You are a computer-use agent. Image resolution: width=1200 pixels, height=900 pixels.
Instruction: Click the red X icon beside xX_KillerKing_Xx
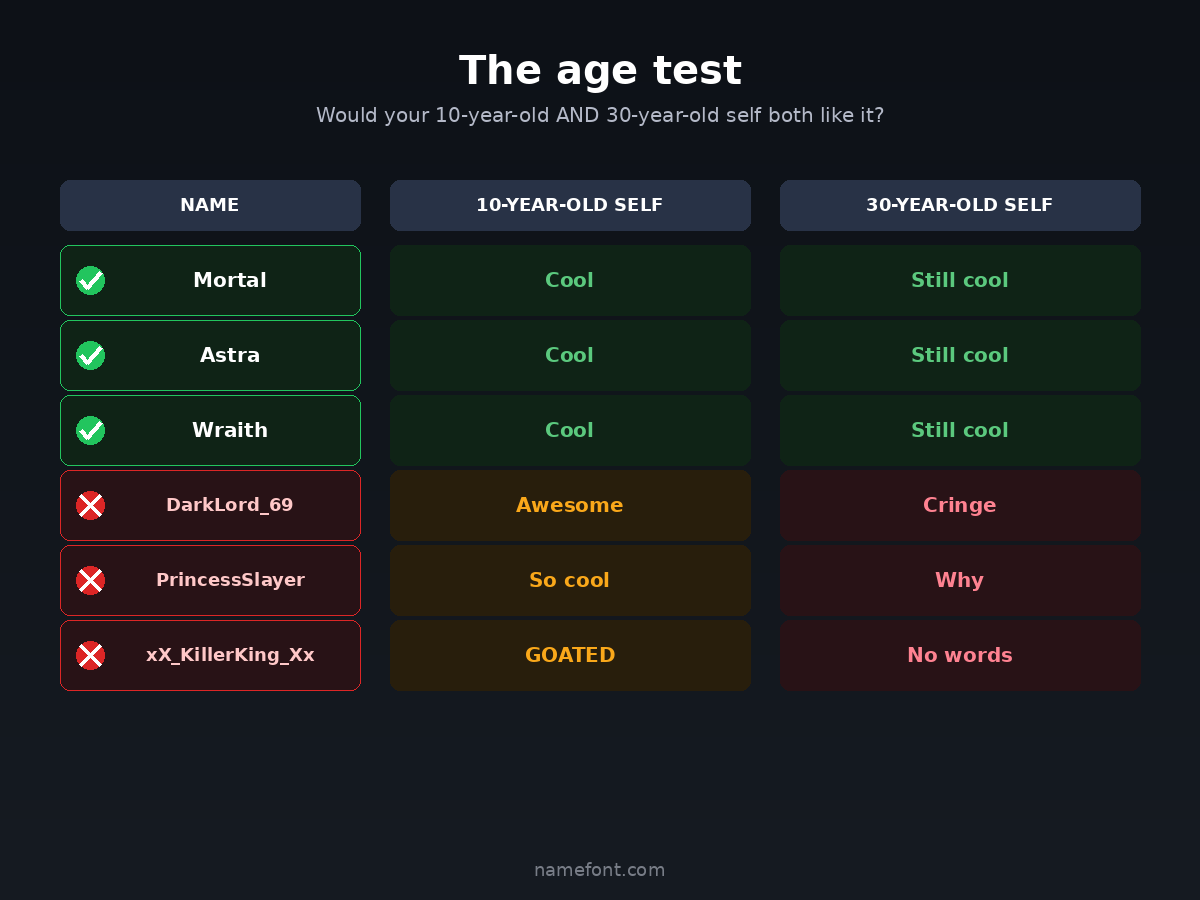click(x=90, y=656)
